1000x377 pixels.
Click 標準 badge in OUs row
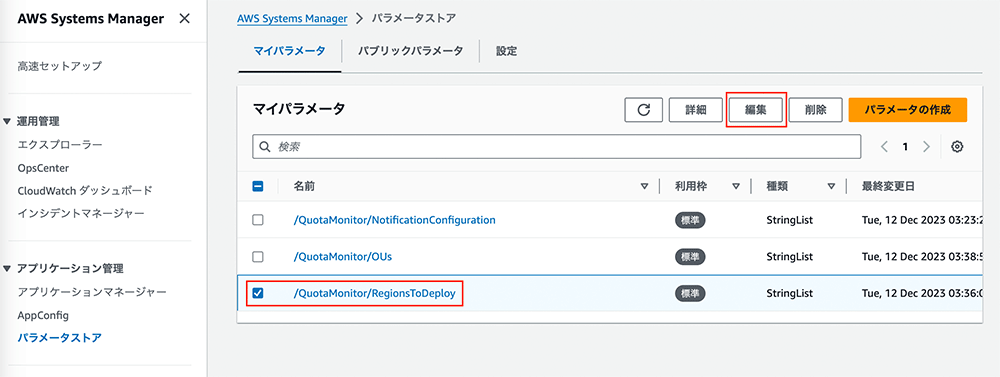[x=690, y=256]
